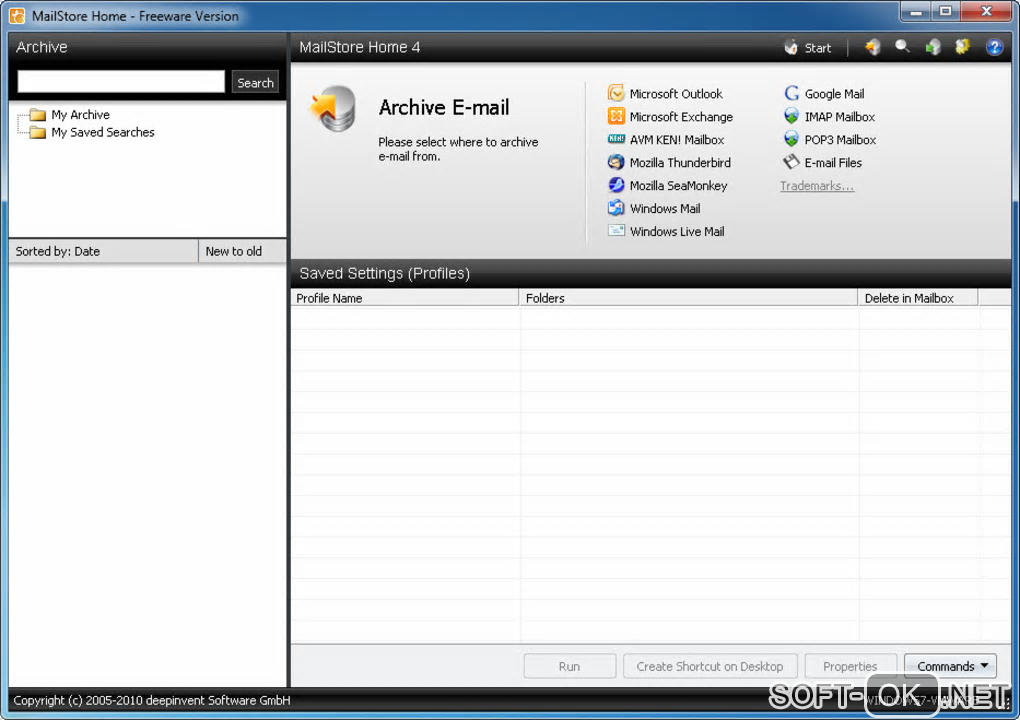Toggle the New to old sort order
Screen dimensions: 1020x720
pyautogui.click(x=242, y=251)
